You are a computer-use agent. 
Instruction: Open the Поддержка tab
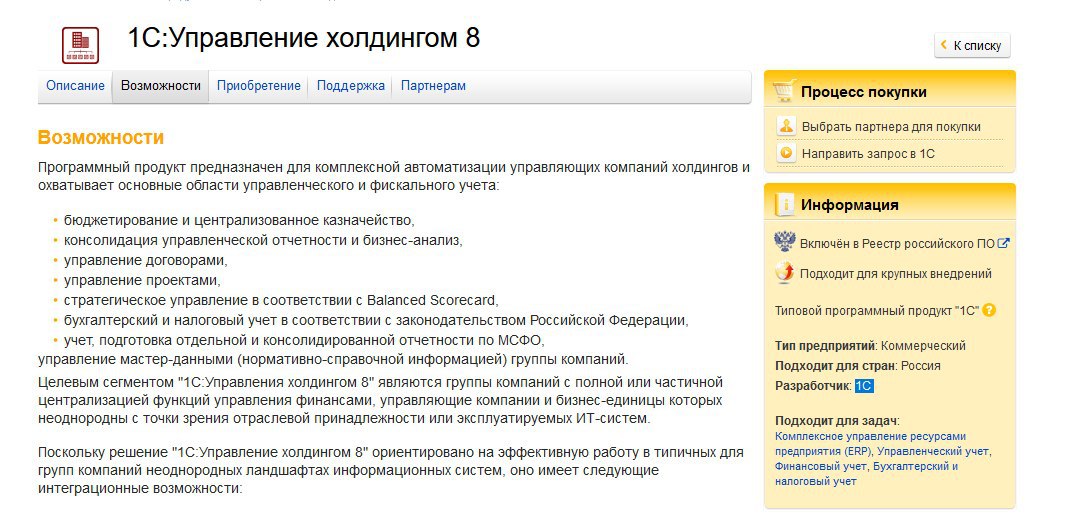[350, 86]
